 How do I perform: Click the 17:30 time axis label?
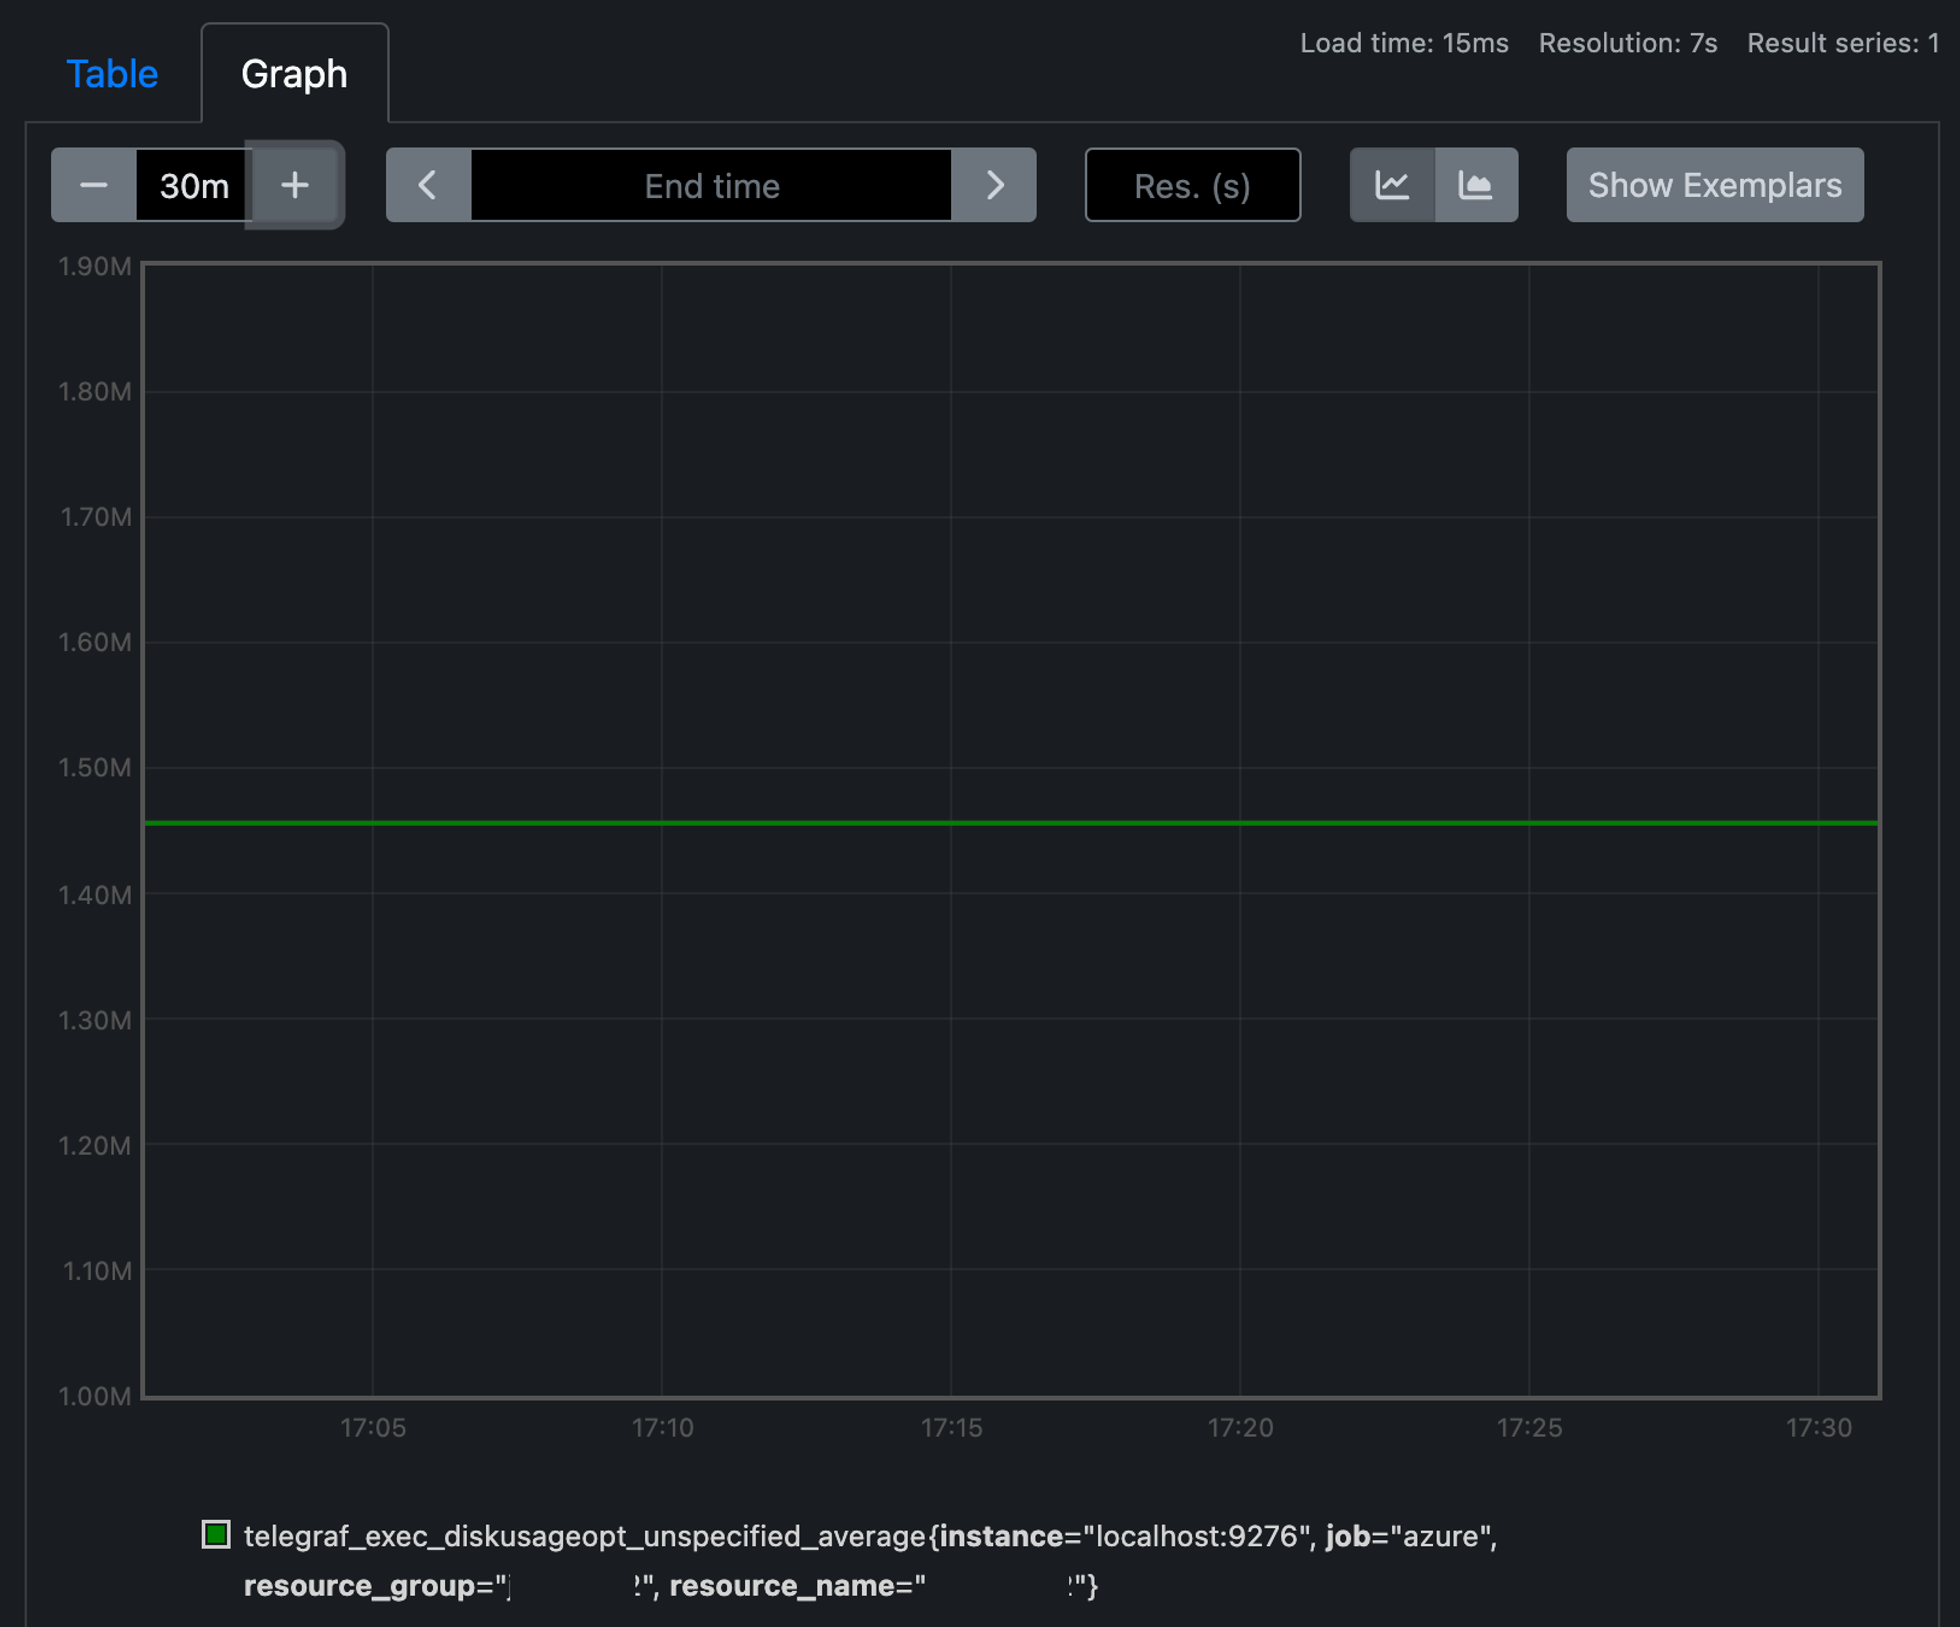1818,1428
